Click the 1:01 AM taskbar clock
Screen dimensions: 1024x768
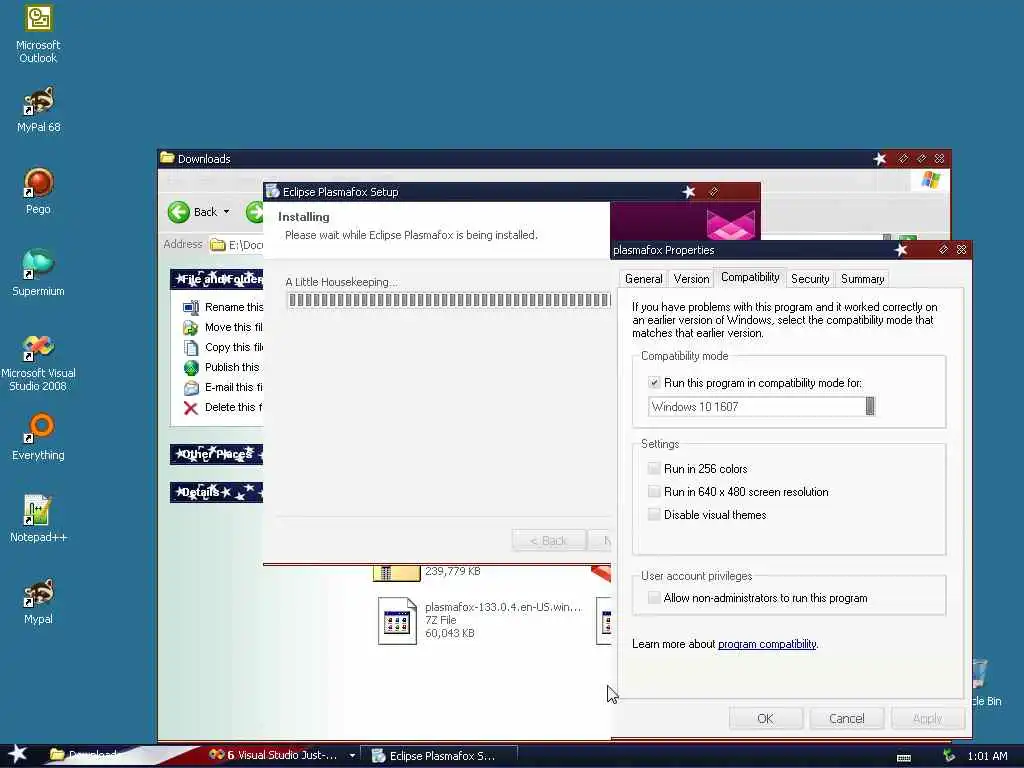(x=987, y=756)
